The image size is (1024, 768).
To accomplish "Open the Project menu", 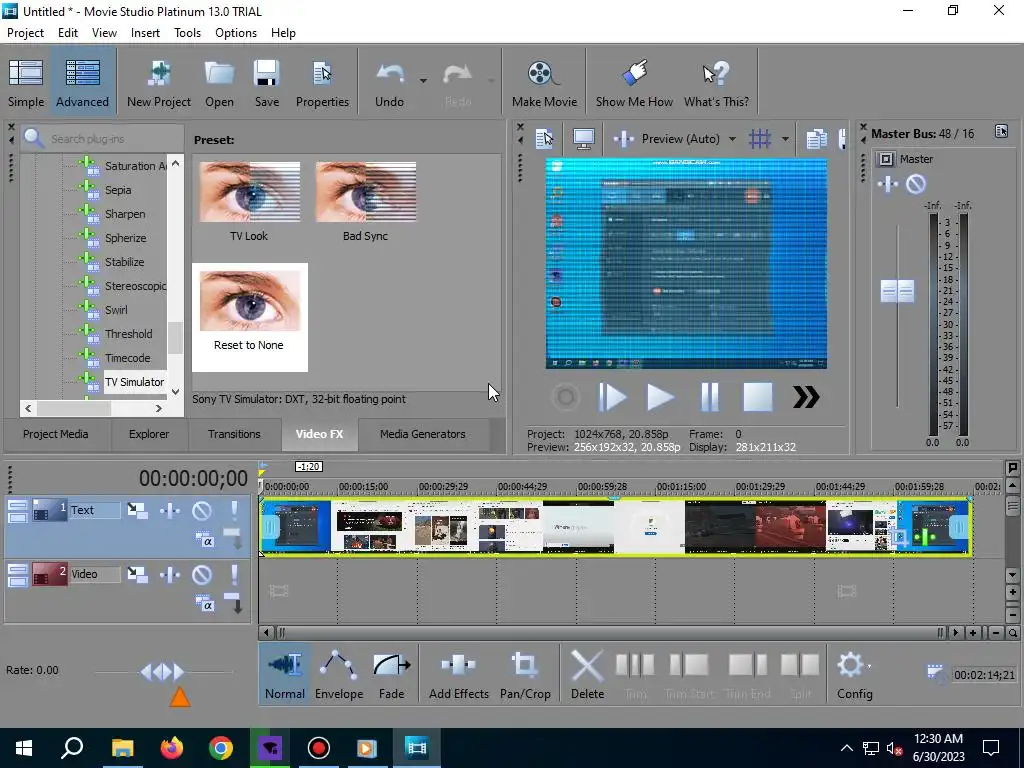I will pyautogui.click(x=25, y=33).
